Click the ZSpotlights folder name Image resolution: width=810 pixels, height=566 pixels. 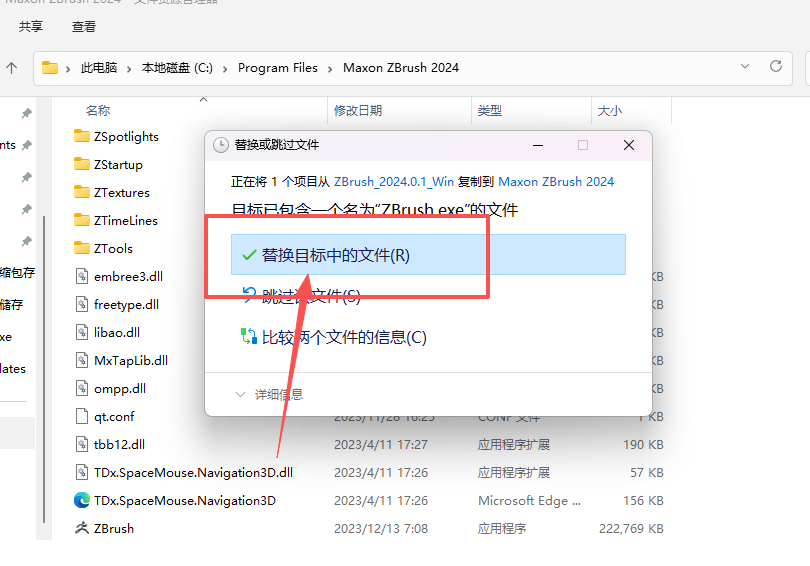click(x=126, y=137)
